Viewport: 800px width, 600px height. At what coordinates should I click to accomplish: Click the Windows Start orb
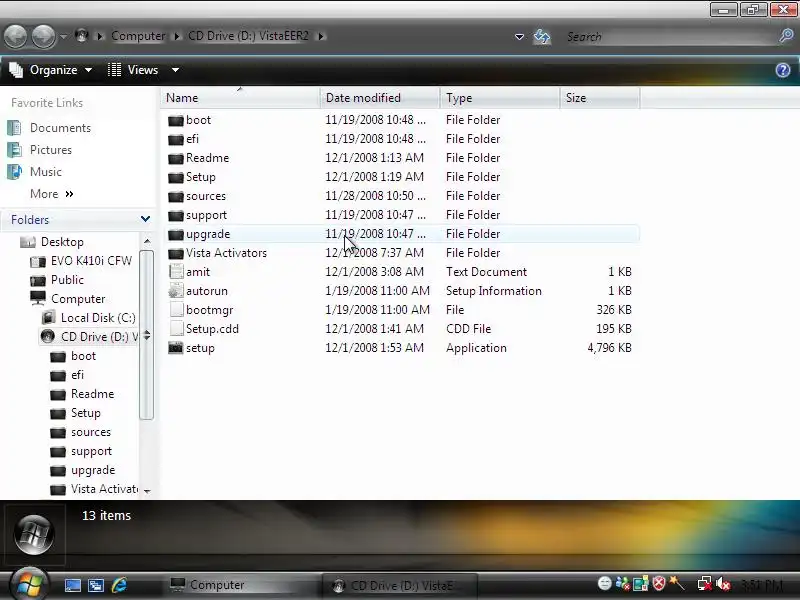click(x=29, y=584)
